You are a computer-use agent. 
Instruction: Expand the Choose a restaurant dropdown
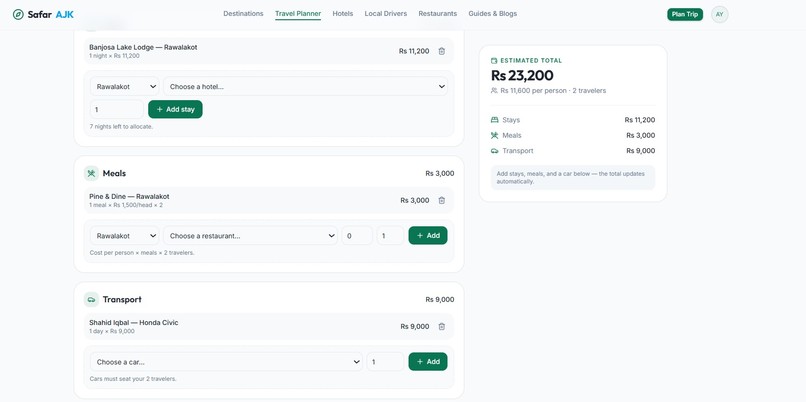click(x=250, y=235)
